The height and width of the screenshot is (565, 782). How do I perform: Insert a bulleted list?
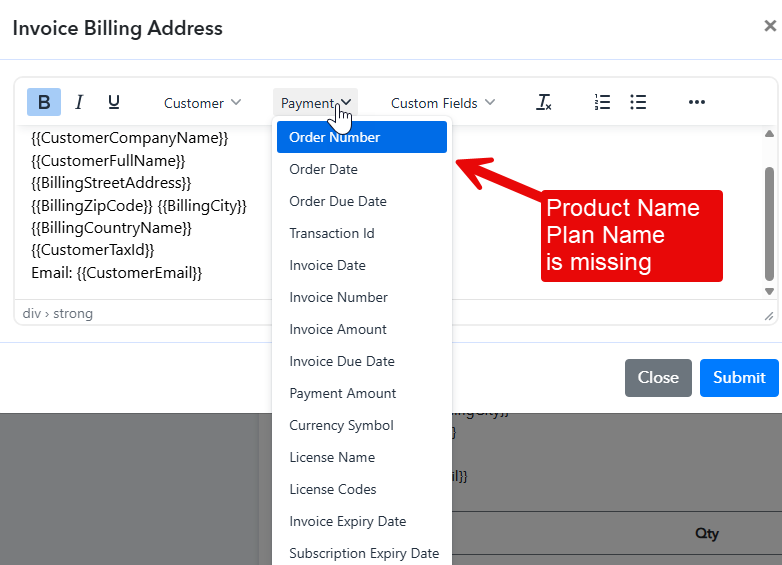[638, 102]
